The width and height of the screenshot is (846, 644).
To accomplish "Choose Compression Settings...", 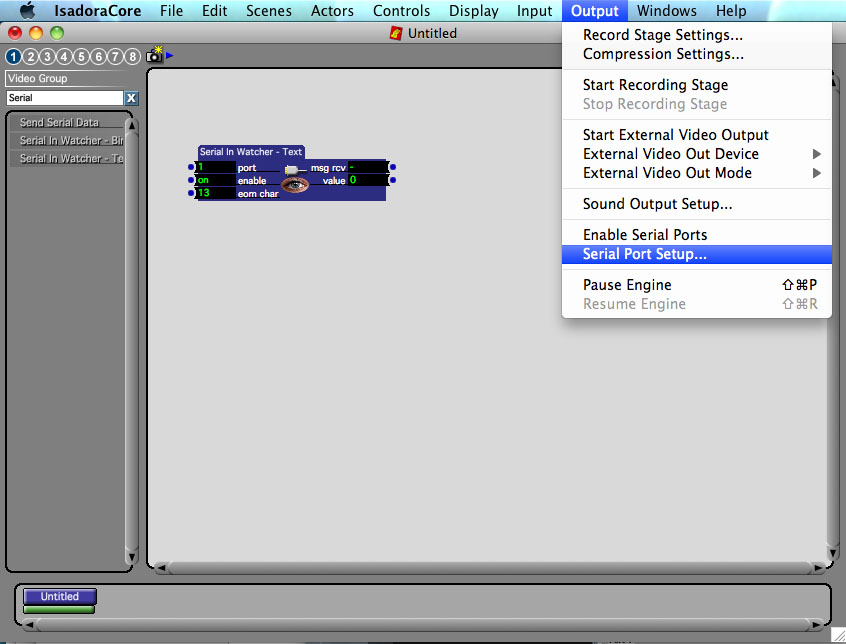I will point(697,54).
